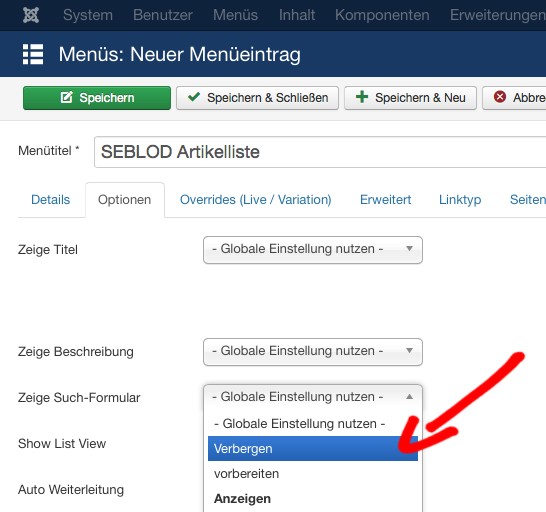Screen dimensions: 546x512
Task: Click into the Menütitel text field
Action: (x=320, y=152)
